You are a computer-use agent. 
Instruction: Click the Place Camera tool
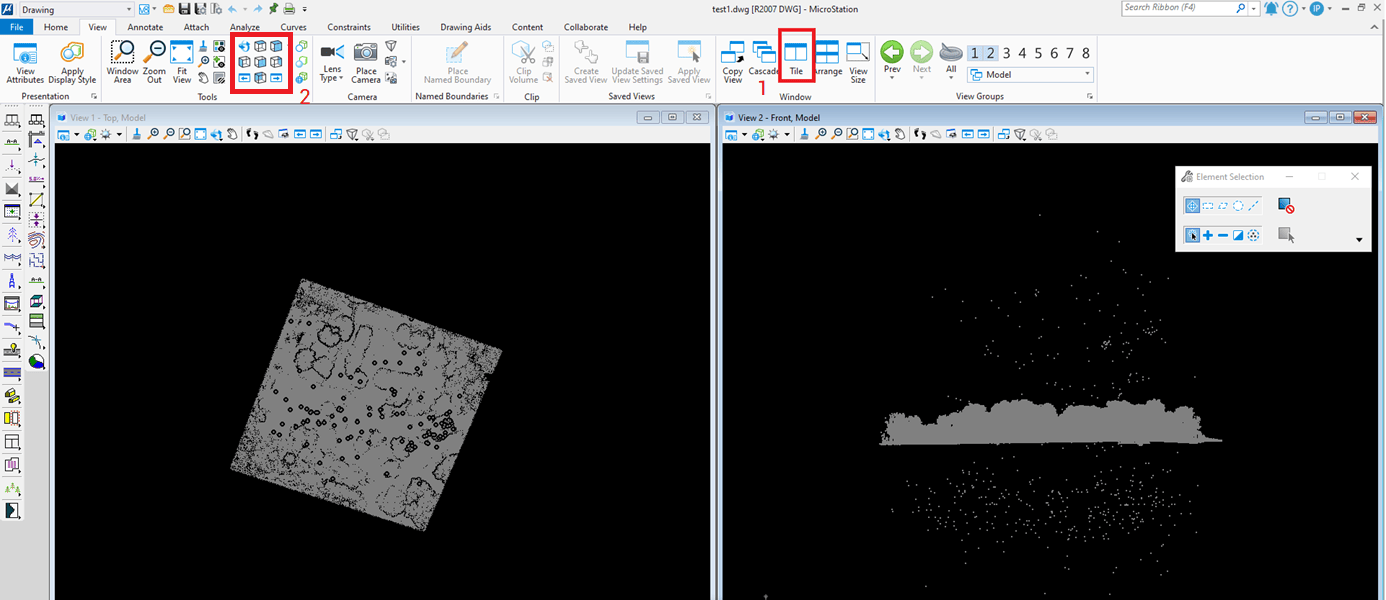[x=366, y=62]
